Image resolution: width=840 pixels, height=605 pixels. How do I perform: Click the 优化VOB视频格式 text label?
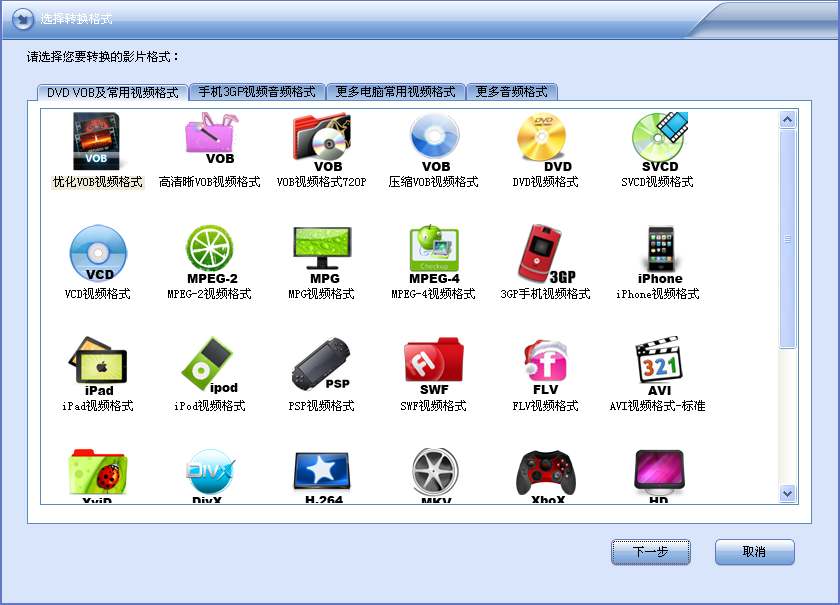pyautogui.click(x=98, y=182)
